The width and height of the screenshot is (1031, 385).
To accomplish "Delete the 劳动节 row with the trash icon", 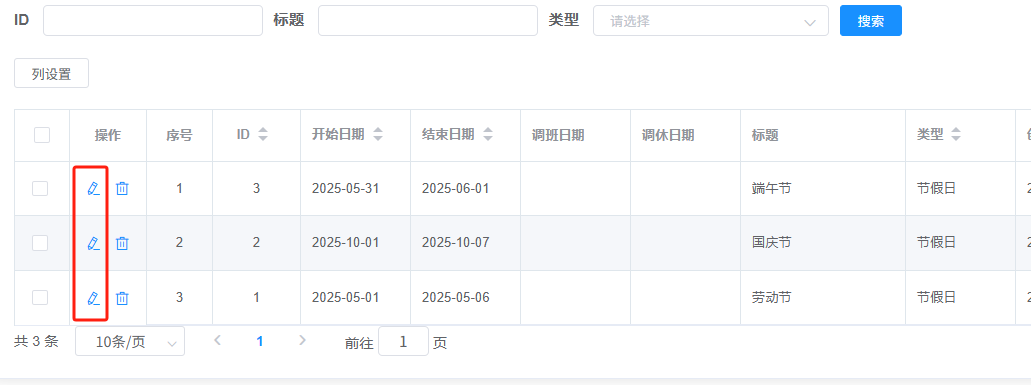I will click(122, 298).
